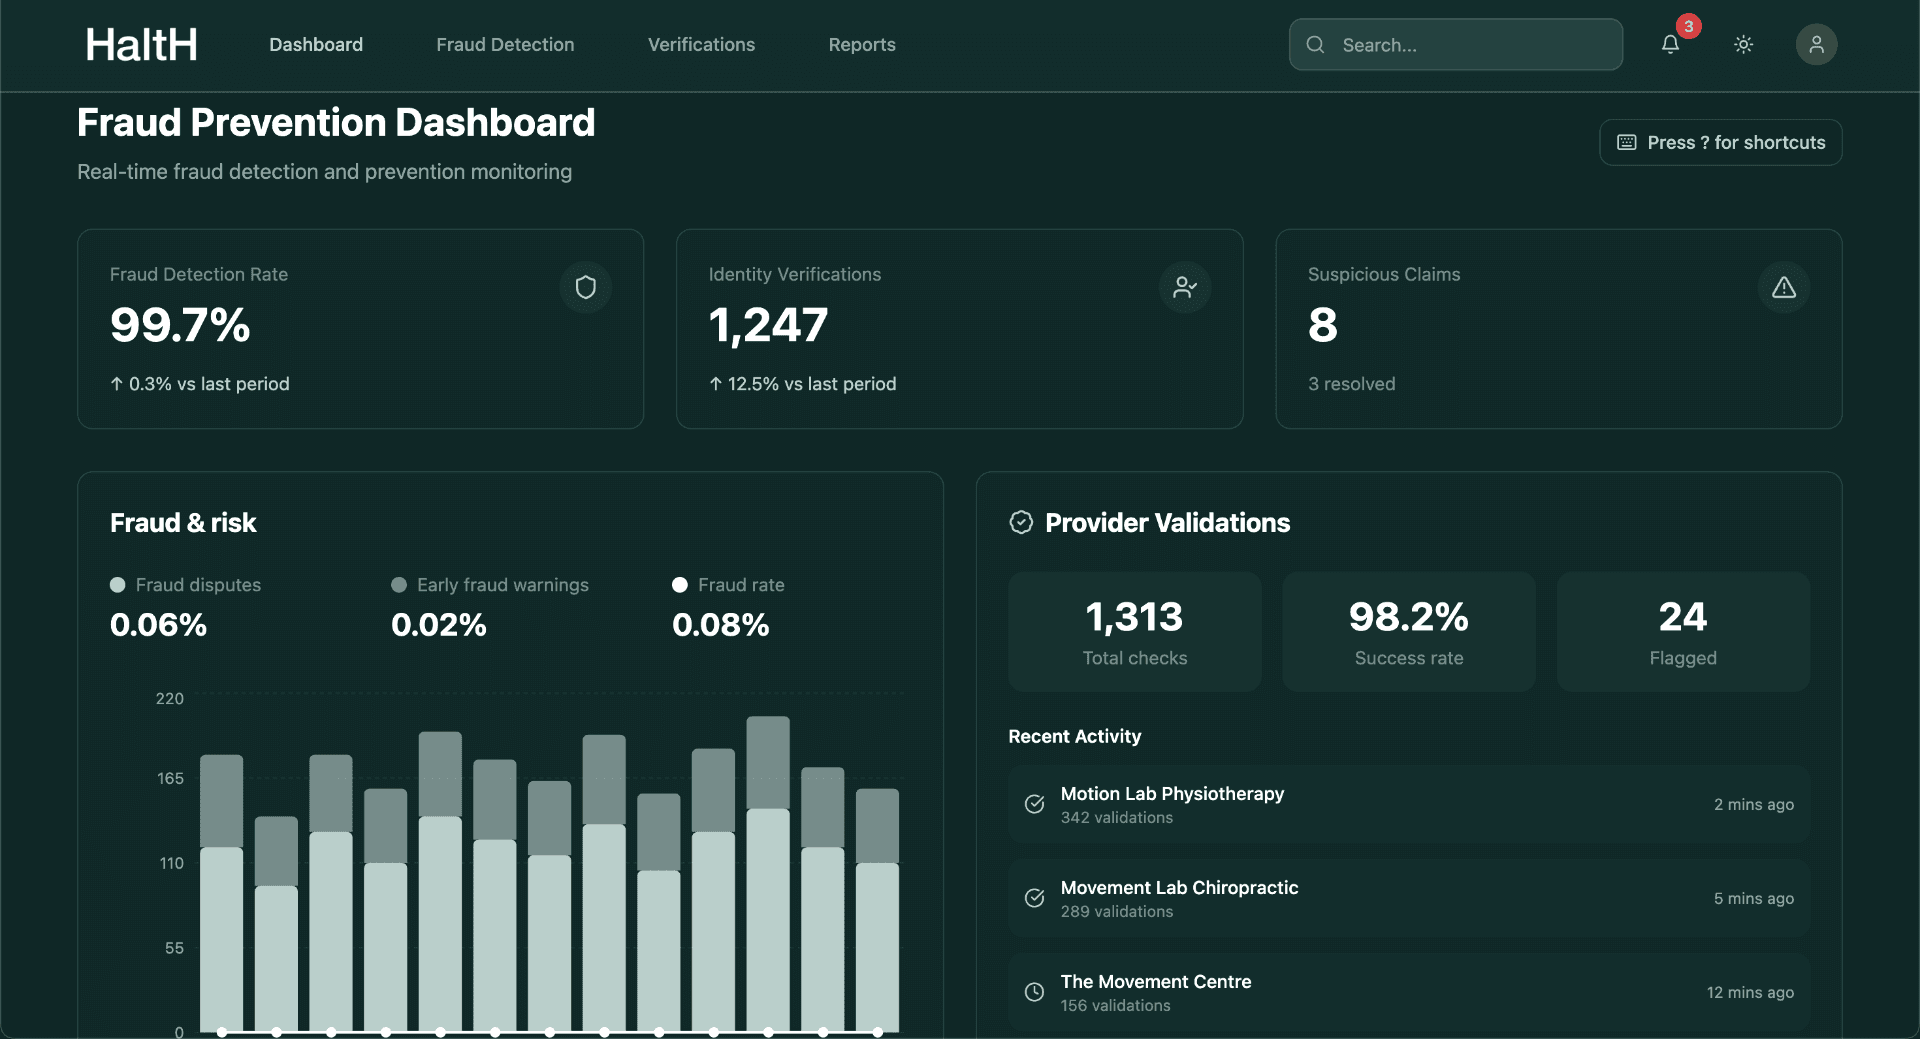The height and width of the screenshot is (1039, 1920).
Task: Click the Search input field
Action: [x=1455, y=45]
